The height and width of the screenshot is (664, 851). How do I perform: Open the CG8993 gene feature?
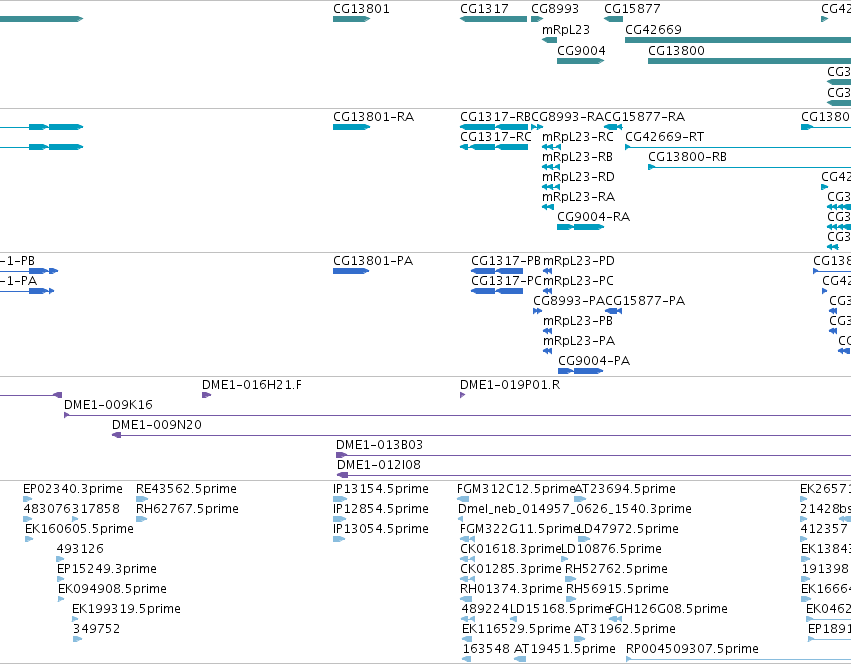(537, 19)
